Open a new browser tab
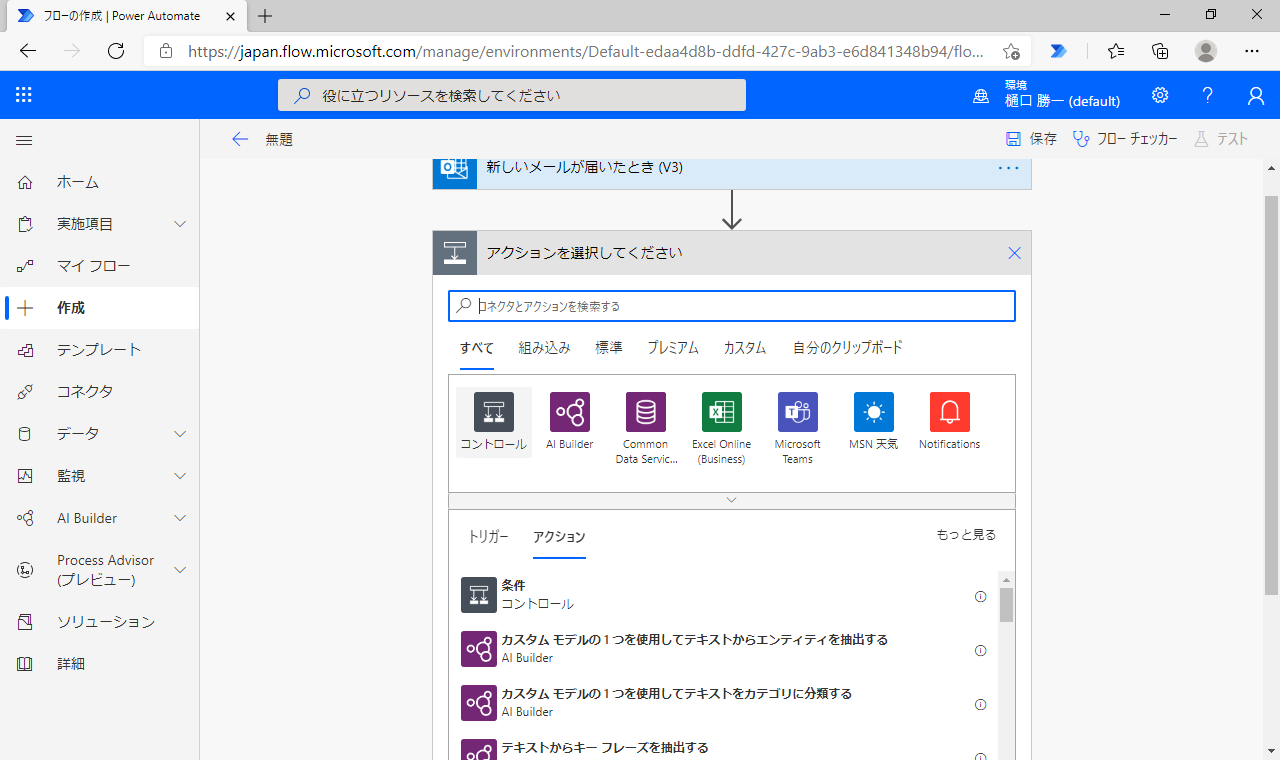Image resolution: width=1280 pixels, height=760 pixels. (265, 16)
